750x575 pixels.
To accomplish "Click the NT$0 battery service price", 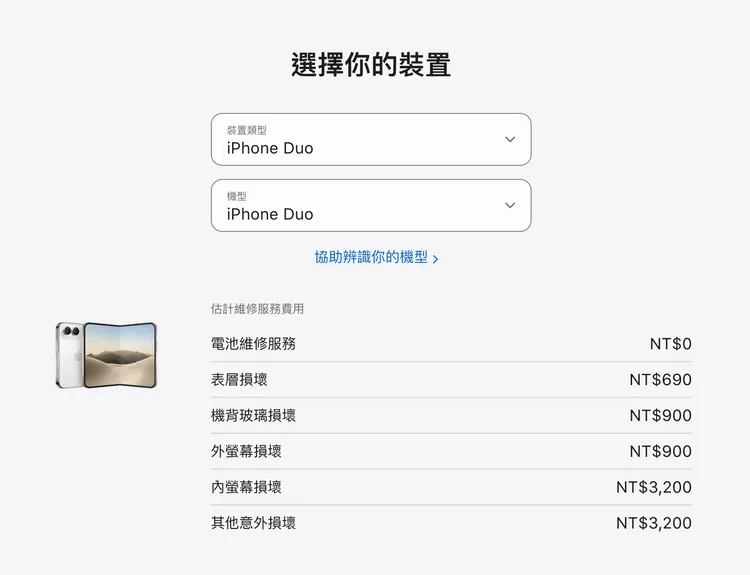I will (x=671, y=343).
